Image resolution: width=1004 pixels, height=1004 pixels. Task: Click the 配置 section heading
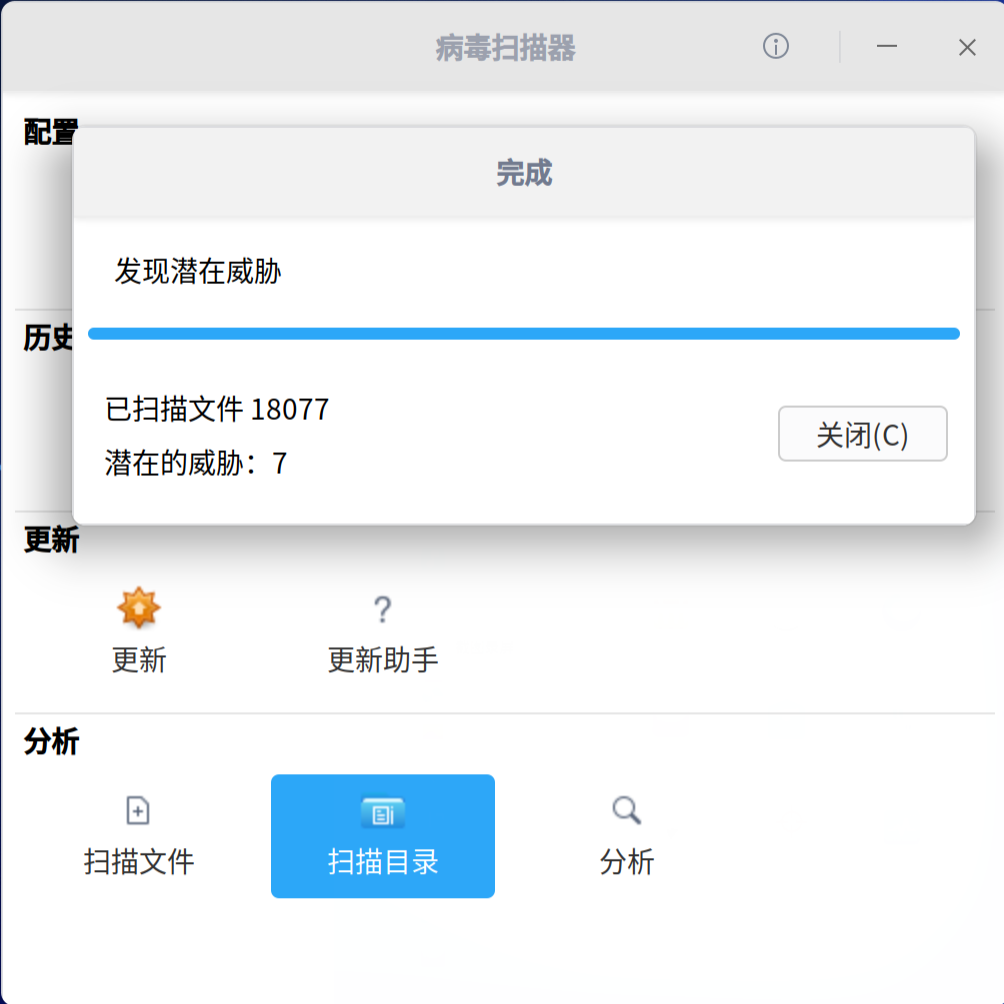click(51, 132)
